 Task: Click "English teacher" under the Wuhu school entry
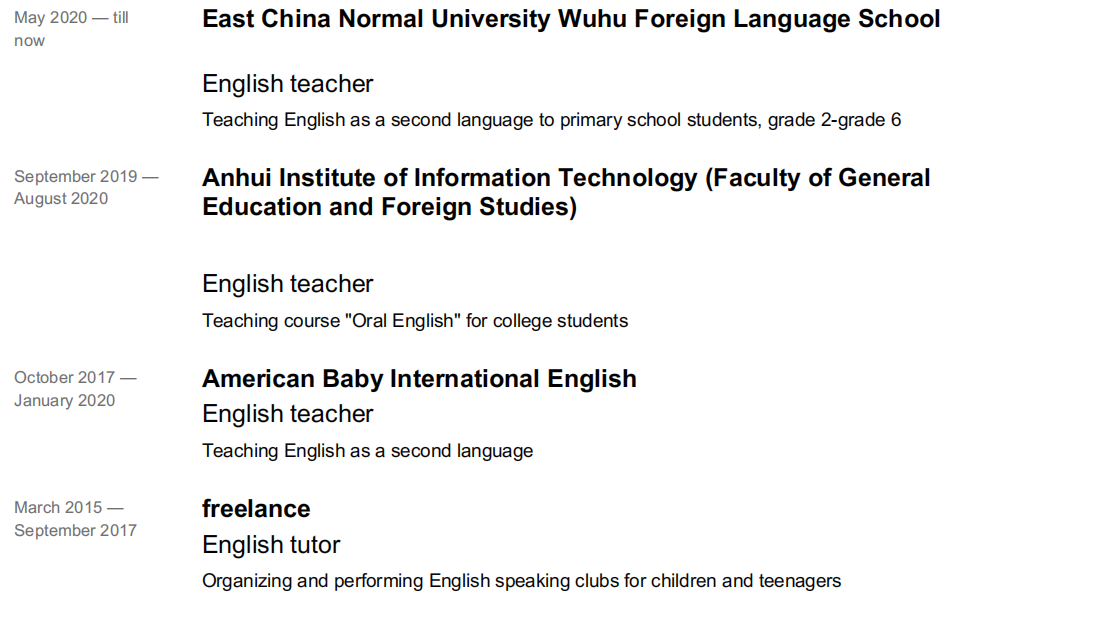click(287, 84)
